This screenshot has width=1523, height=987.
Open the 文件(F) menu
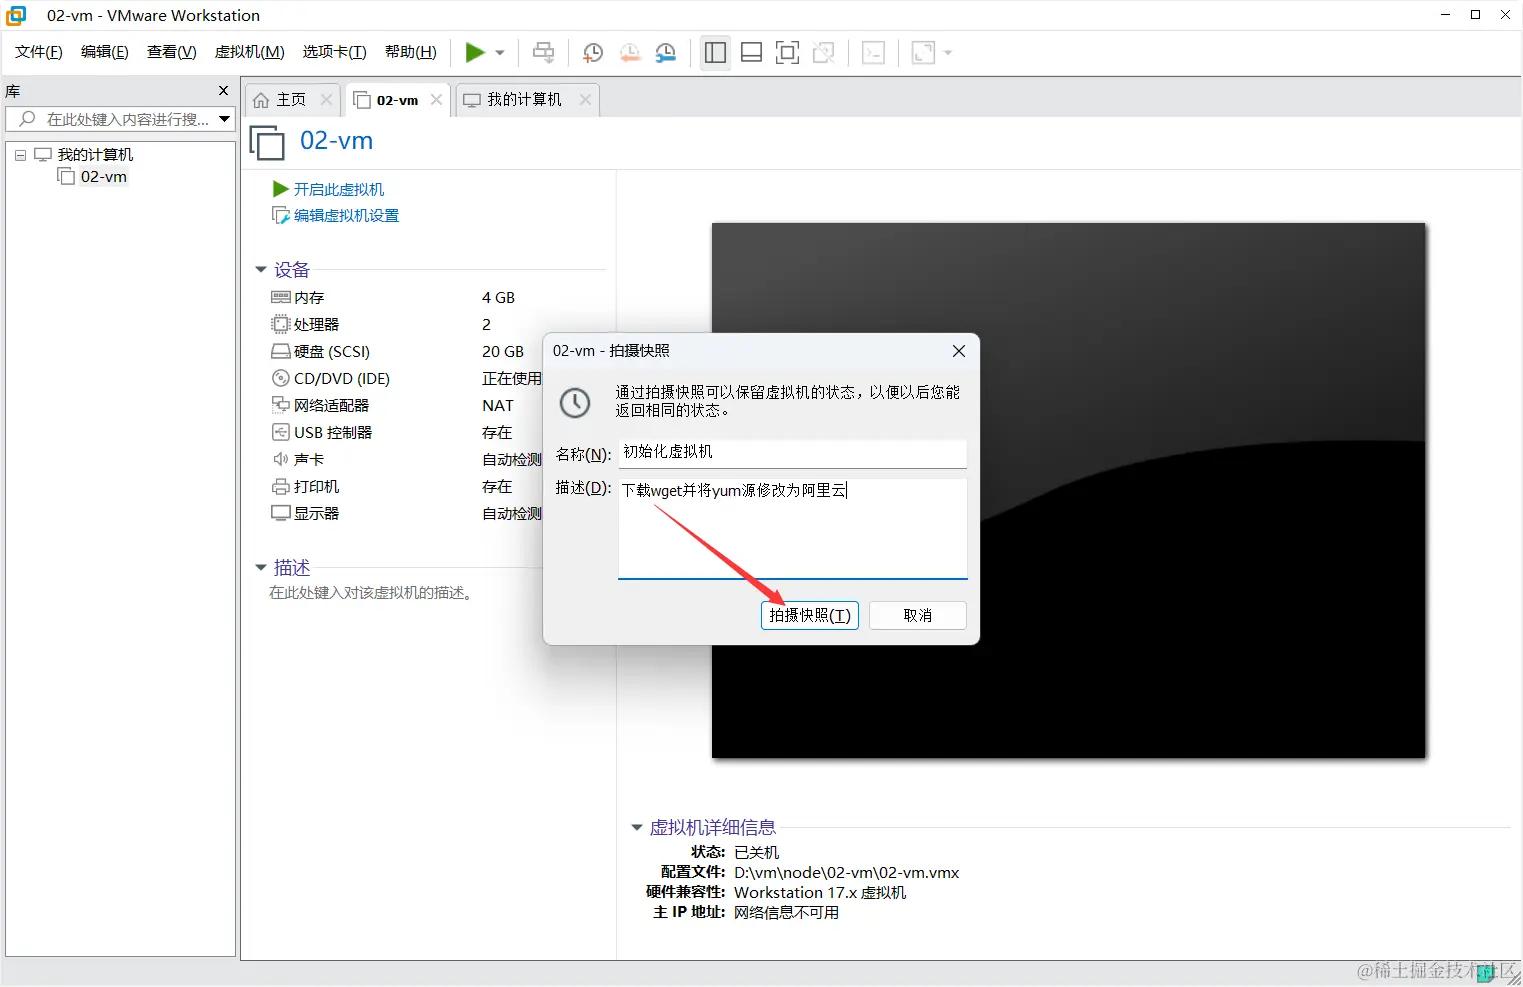39,52
